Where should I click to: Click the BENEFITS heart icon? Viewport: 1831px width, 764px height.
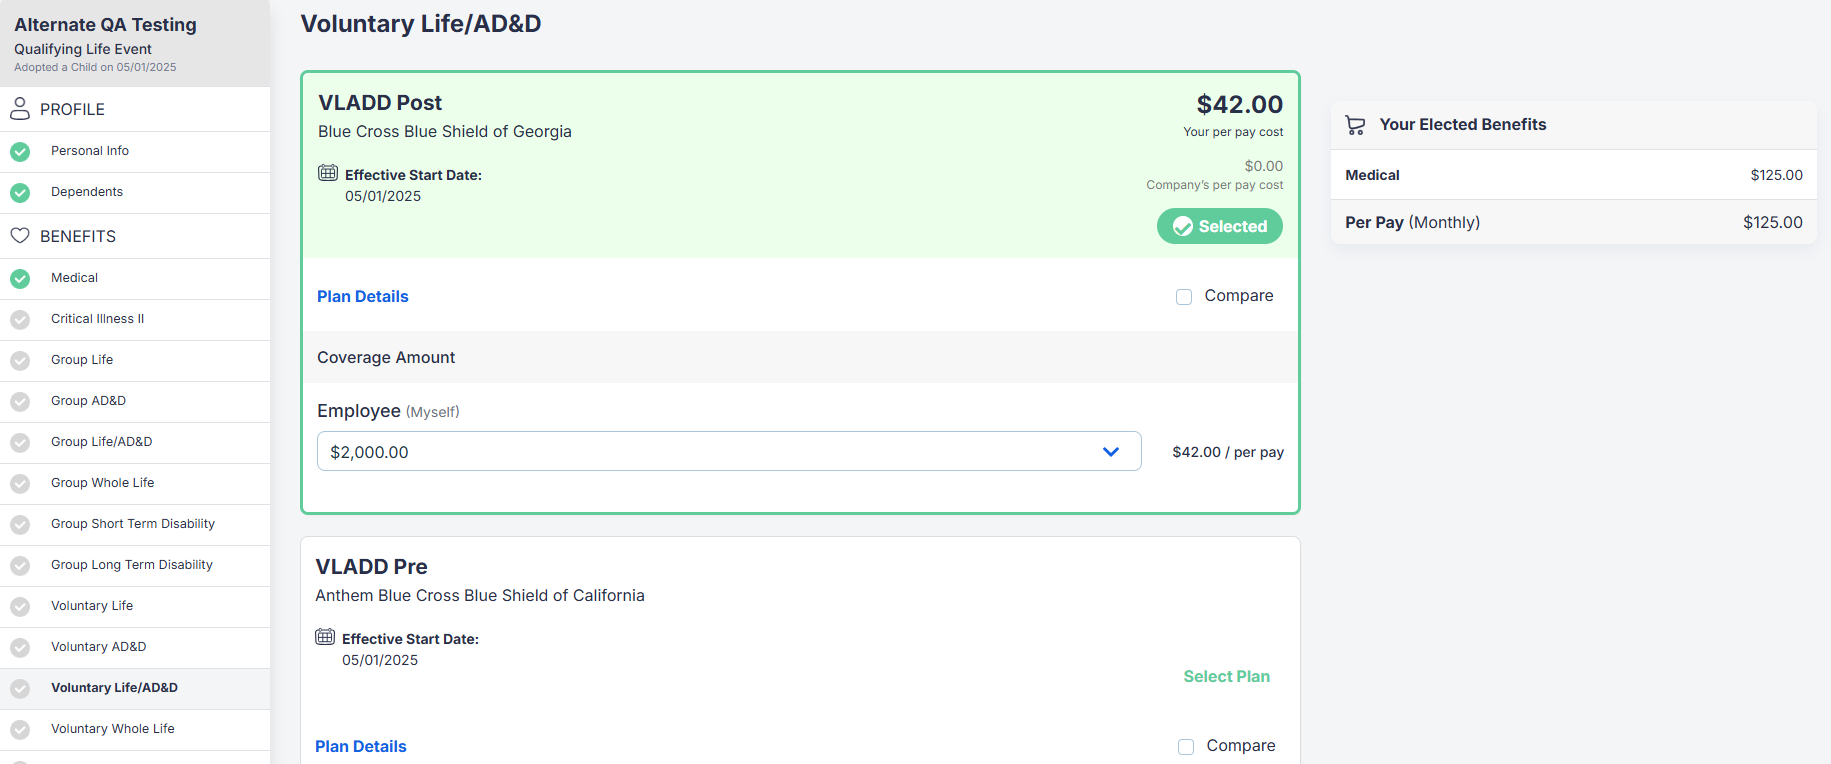[20, 236]
